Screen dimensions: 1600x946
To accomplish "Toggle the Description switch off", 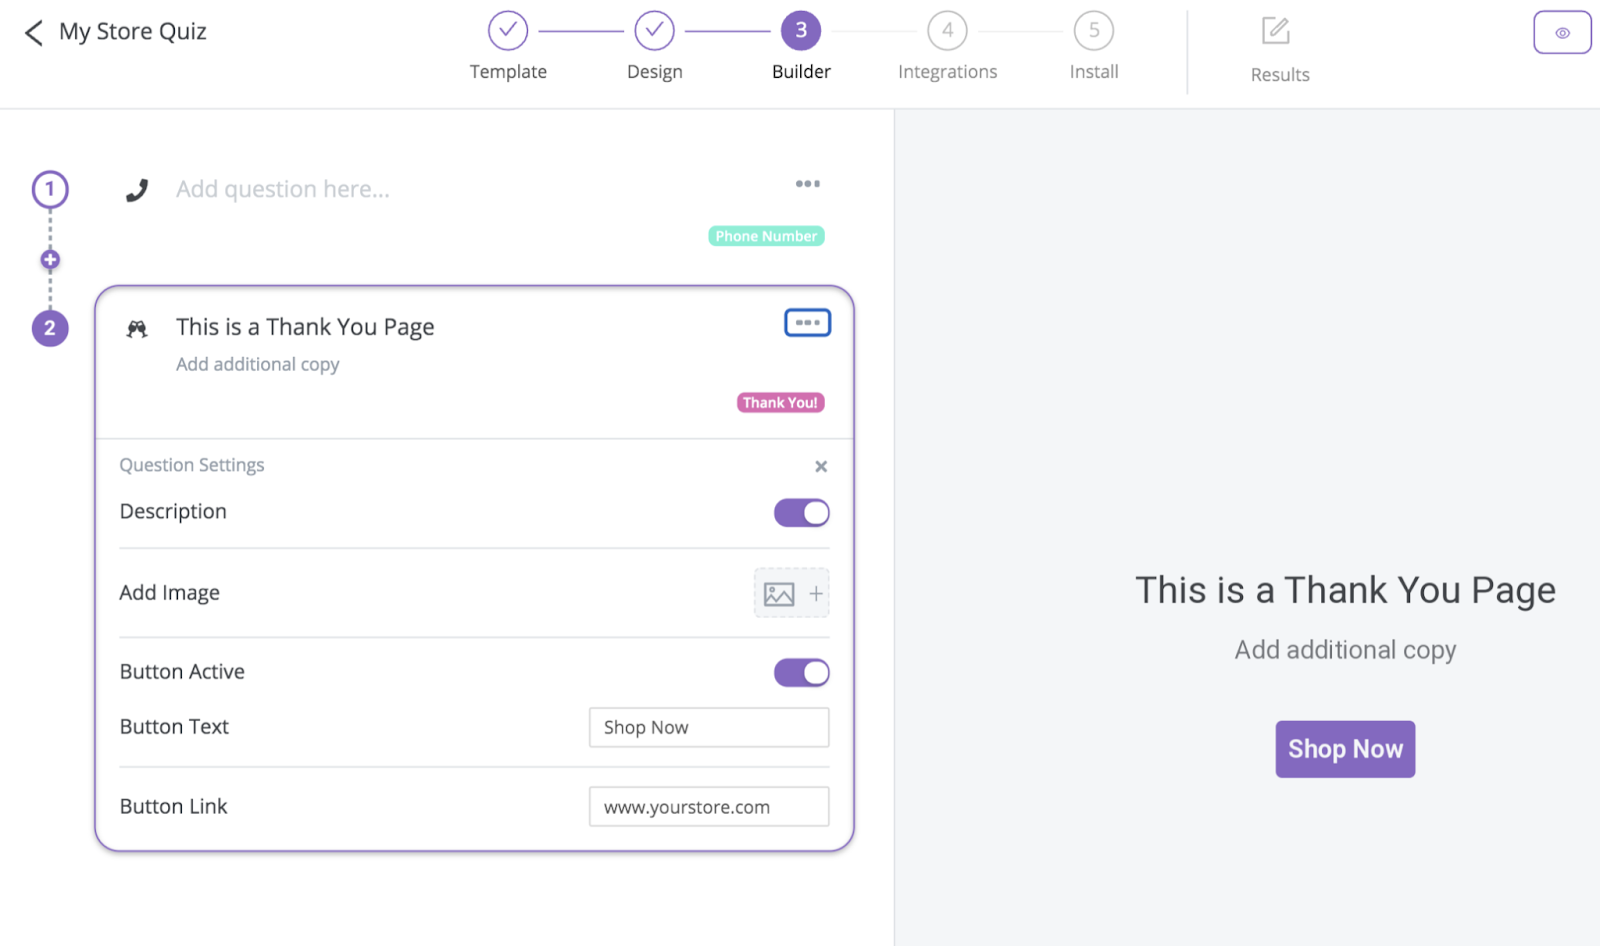I will [802, 513].
